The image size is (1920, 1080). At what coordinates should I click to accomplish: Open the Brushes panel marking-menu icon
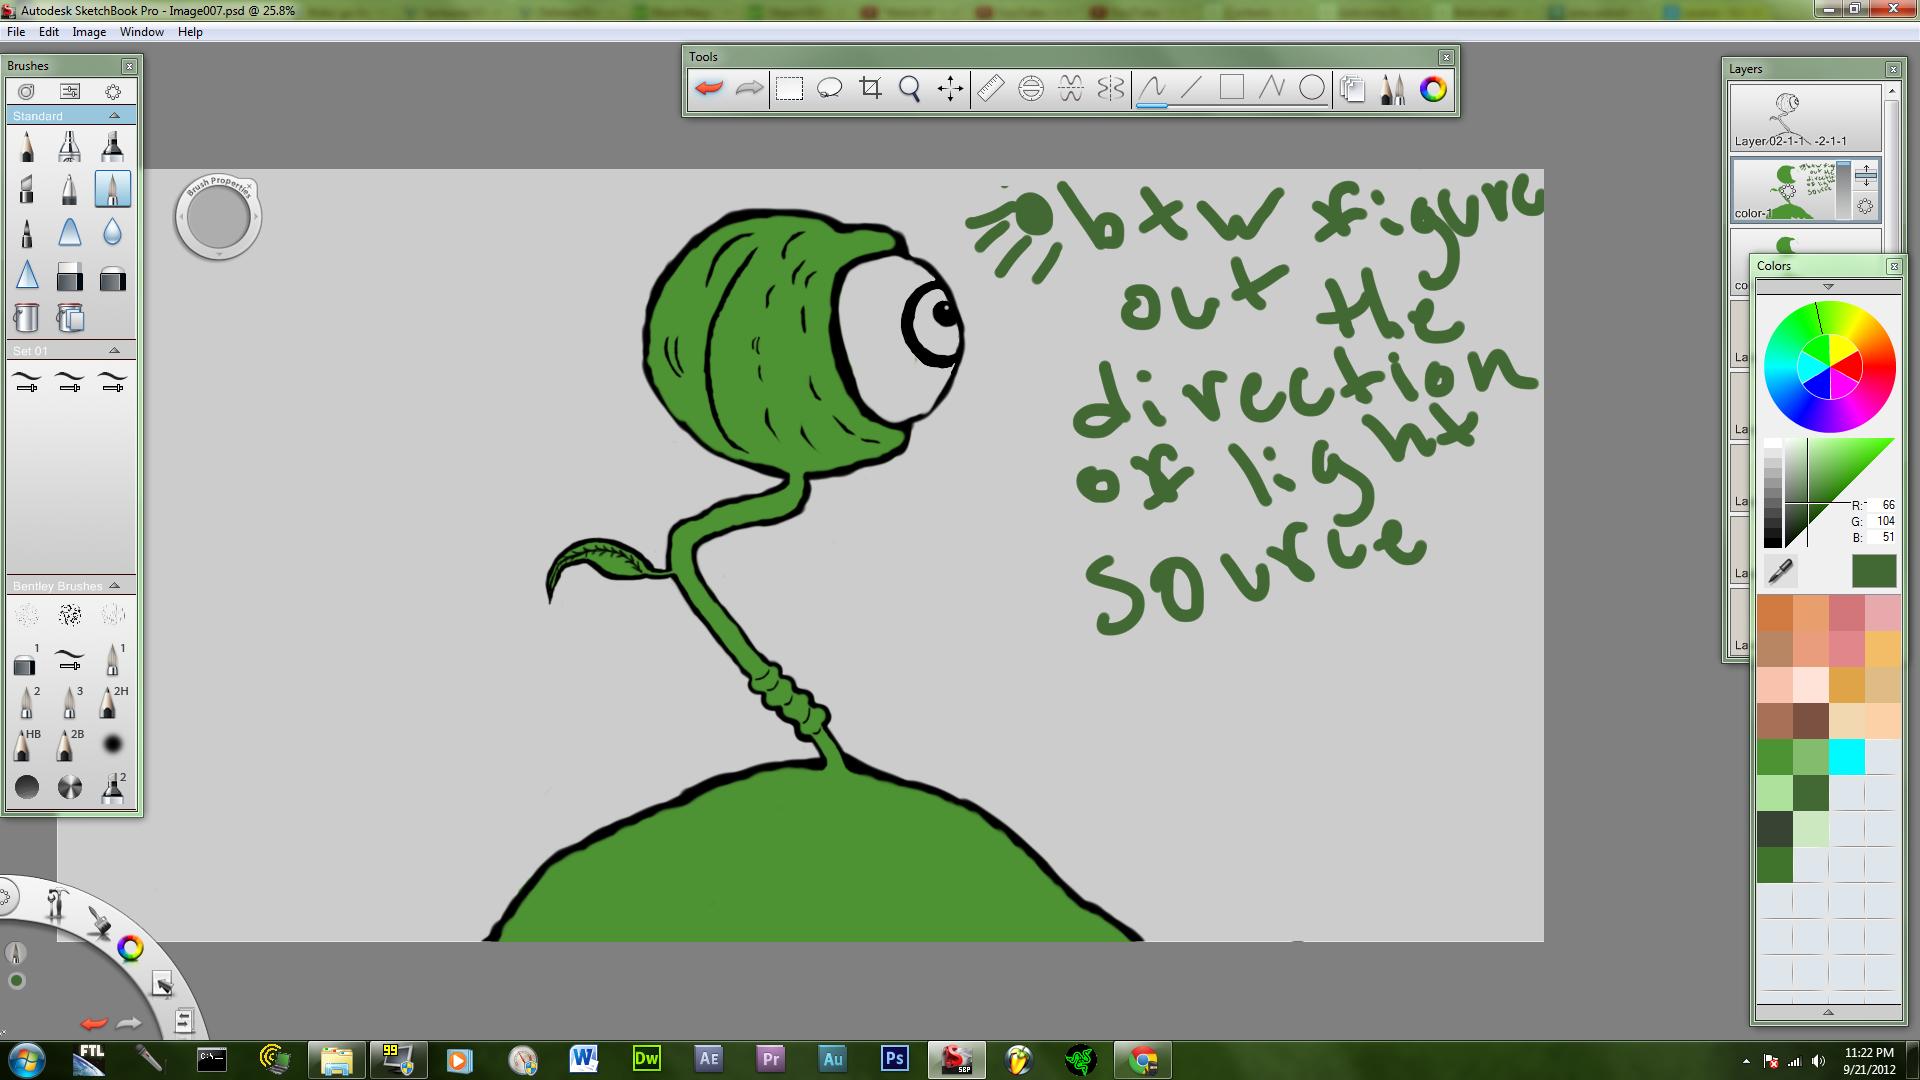click(113, 91)
